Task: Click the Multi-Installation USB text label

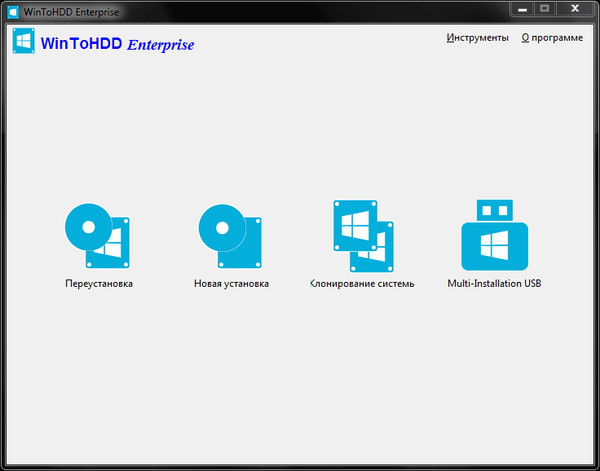Action: (494, 284)
